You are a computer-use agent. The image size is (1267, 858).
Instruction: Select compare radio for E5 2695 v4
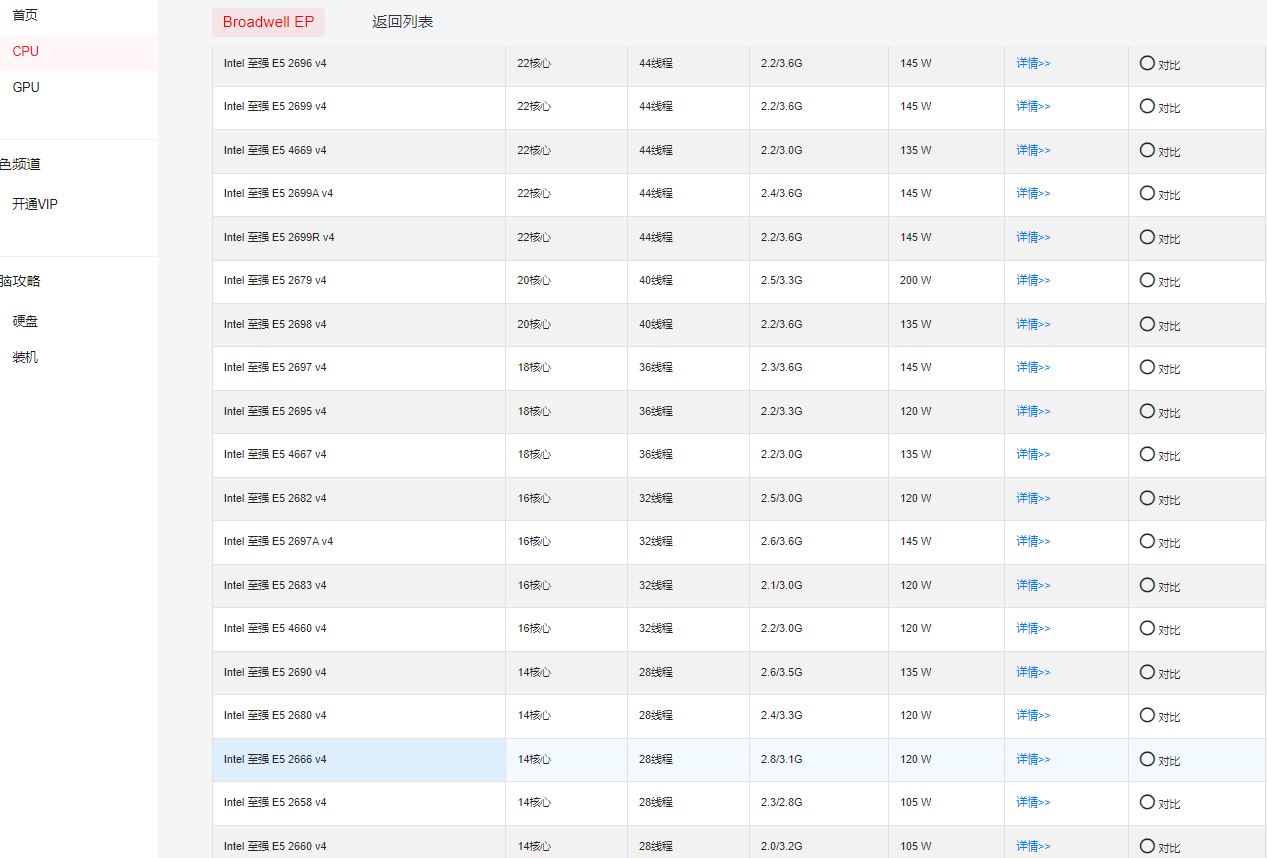click(x=1147, y=410)
